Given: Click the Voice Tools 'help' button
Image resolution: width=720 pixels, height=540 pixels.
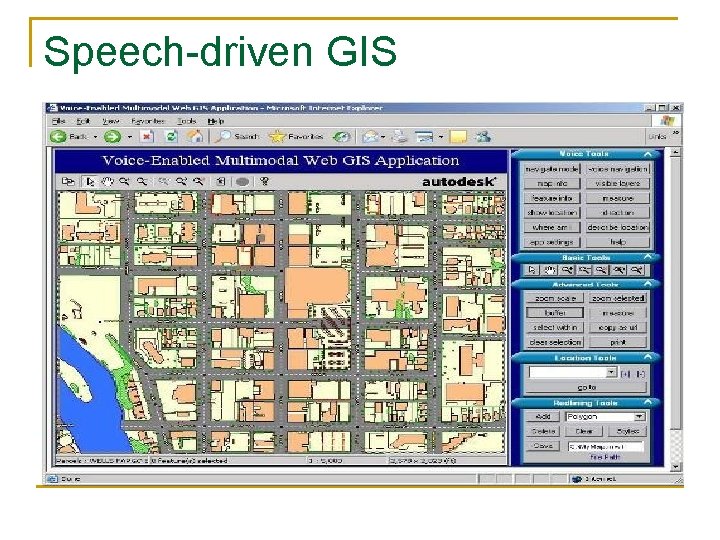Looking at the screenshot, I should point(618,242).
